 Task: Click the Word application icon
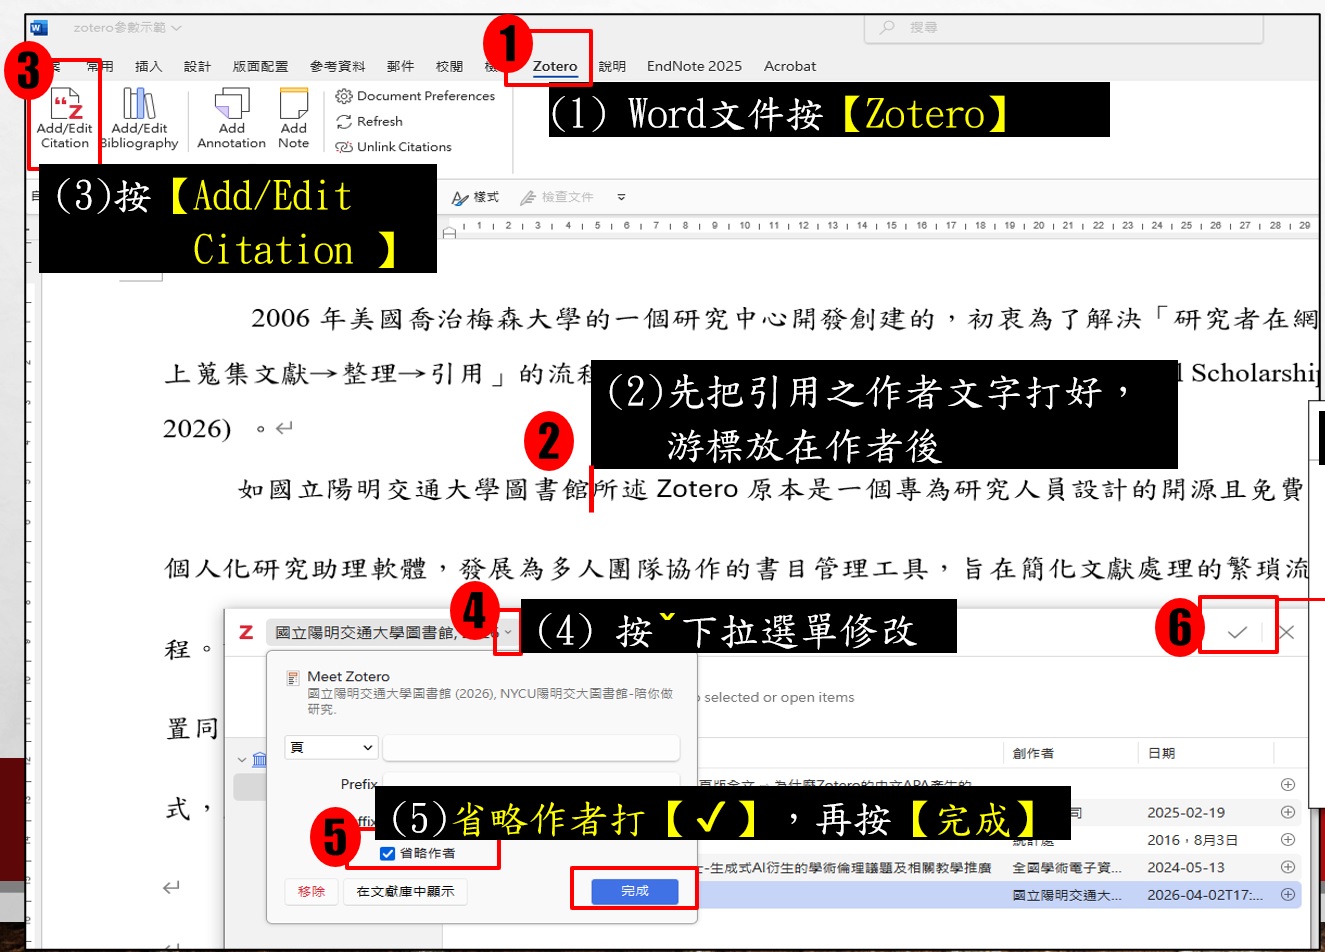pyautogui.click(x=39, y=28)
